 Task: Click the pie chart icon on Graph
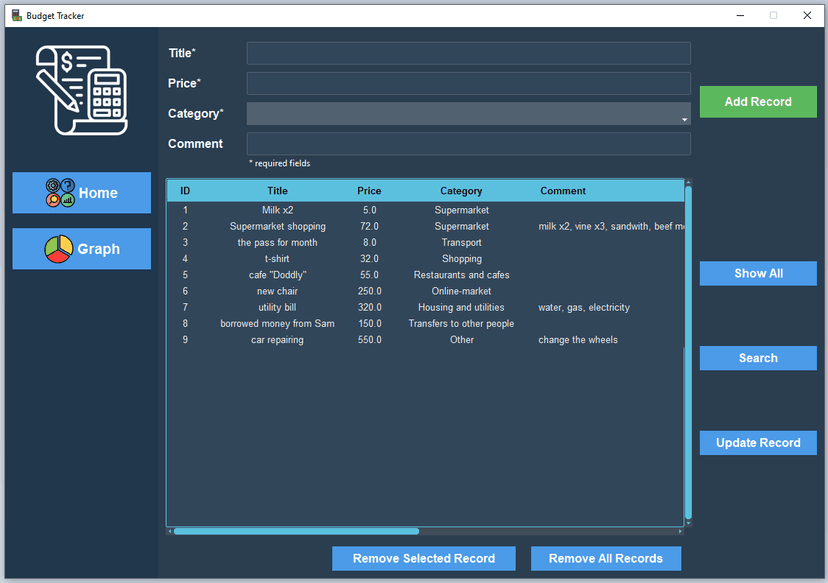(59, 249)
